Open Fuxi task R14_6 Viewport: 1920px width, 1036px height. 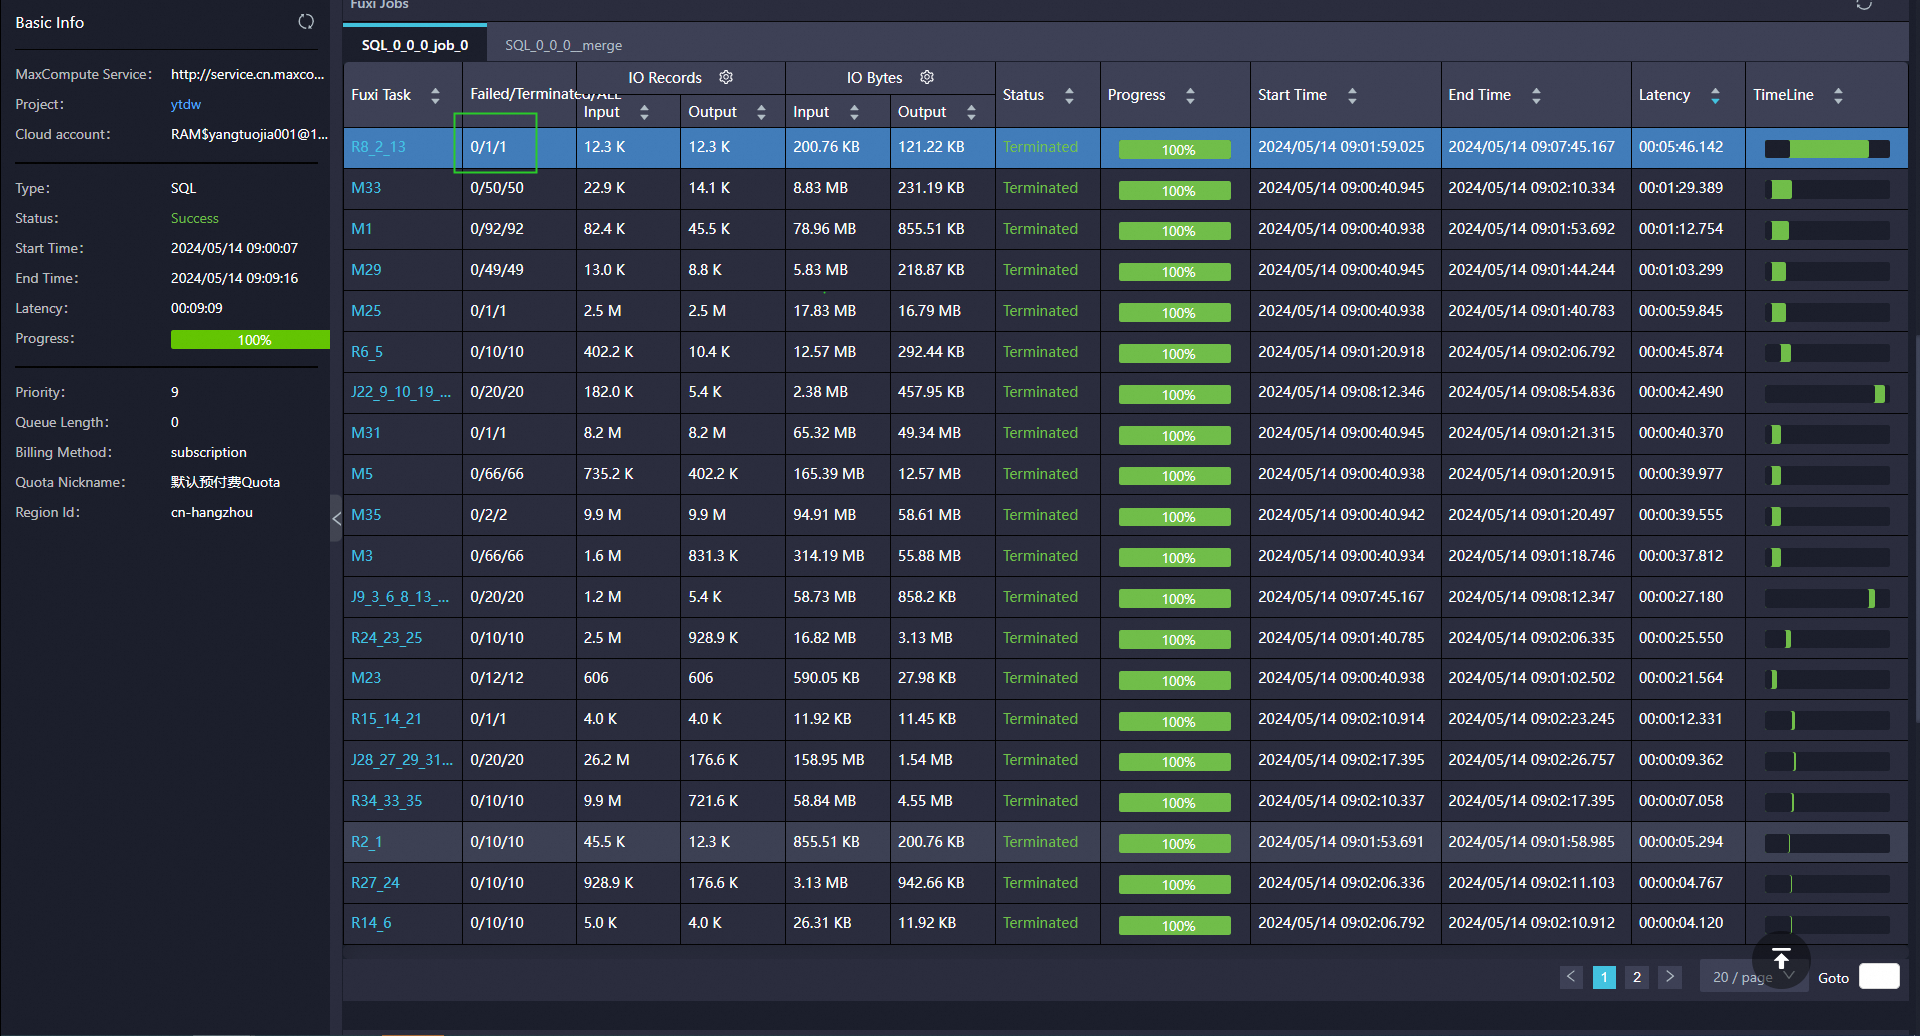pyautogui.click(x=371, y=923)
